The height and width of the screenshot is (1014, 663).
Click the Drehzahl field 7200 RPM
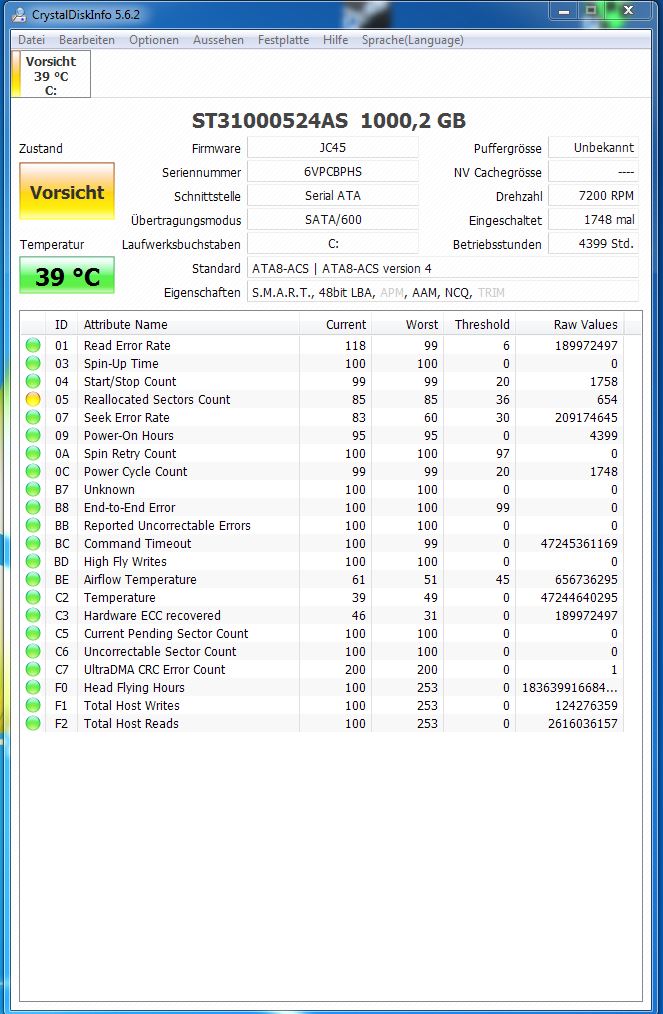click(593, 195)
